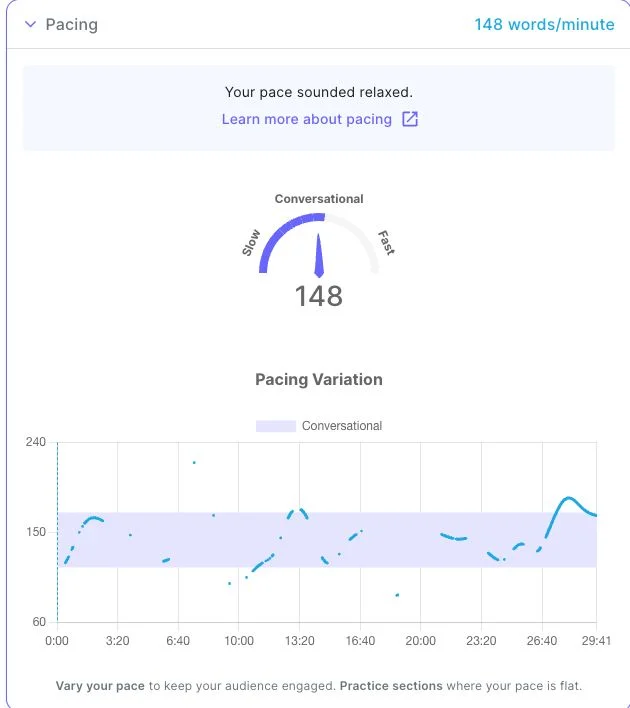Image resolution: width=630 pixels, height=708 pixels.
Task: Click the 148 words/minute summary
Action: (544, 24)
